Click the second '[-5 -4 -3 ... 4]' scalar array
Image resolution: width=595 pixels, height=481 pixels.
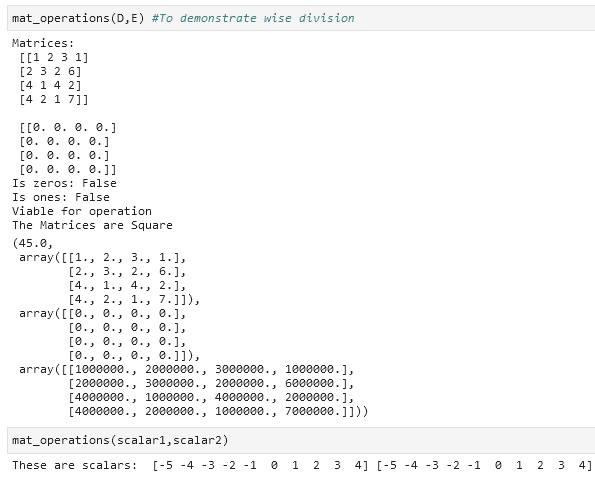pyautogui.click(x=485, y=465)
